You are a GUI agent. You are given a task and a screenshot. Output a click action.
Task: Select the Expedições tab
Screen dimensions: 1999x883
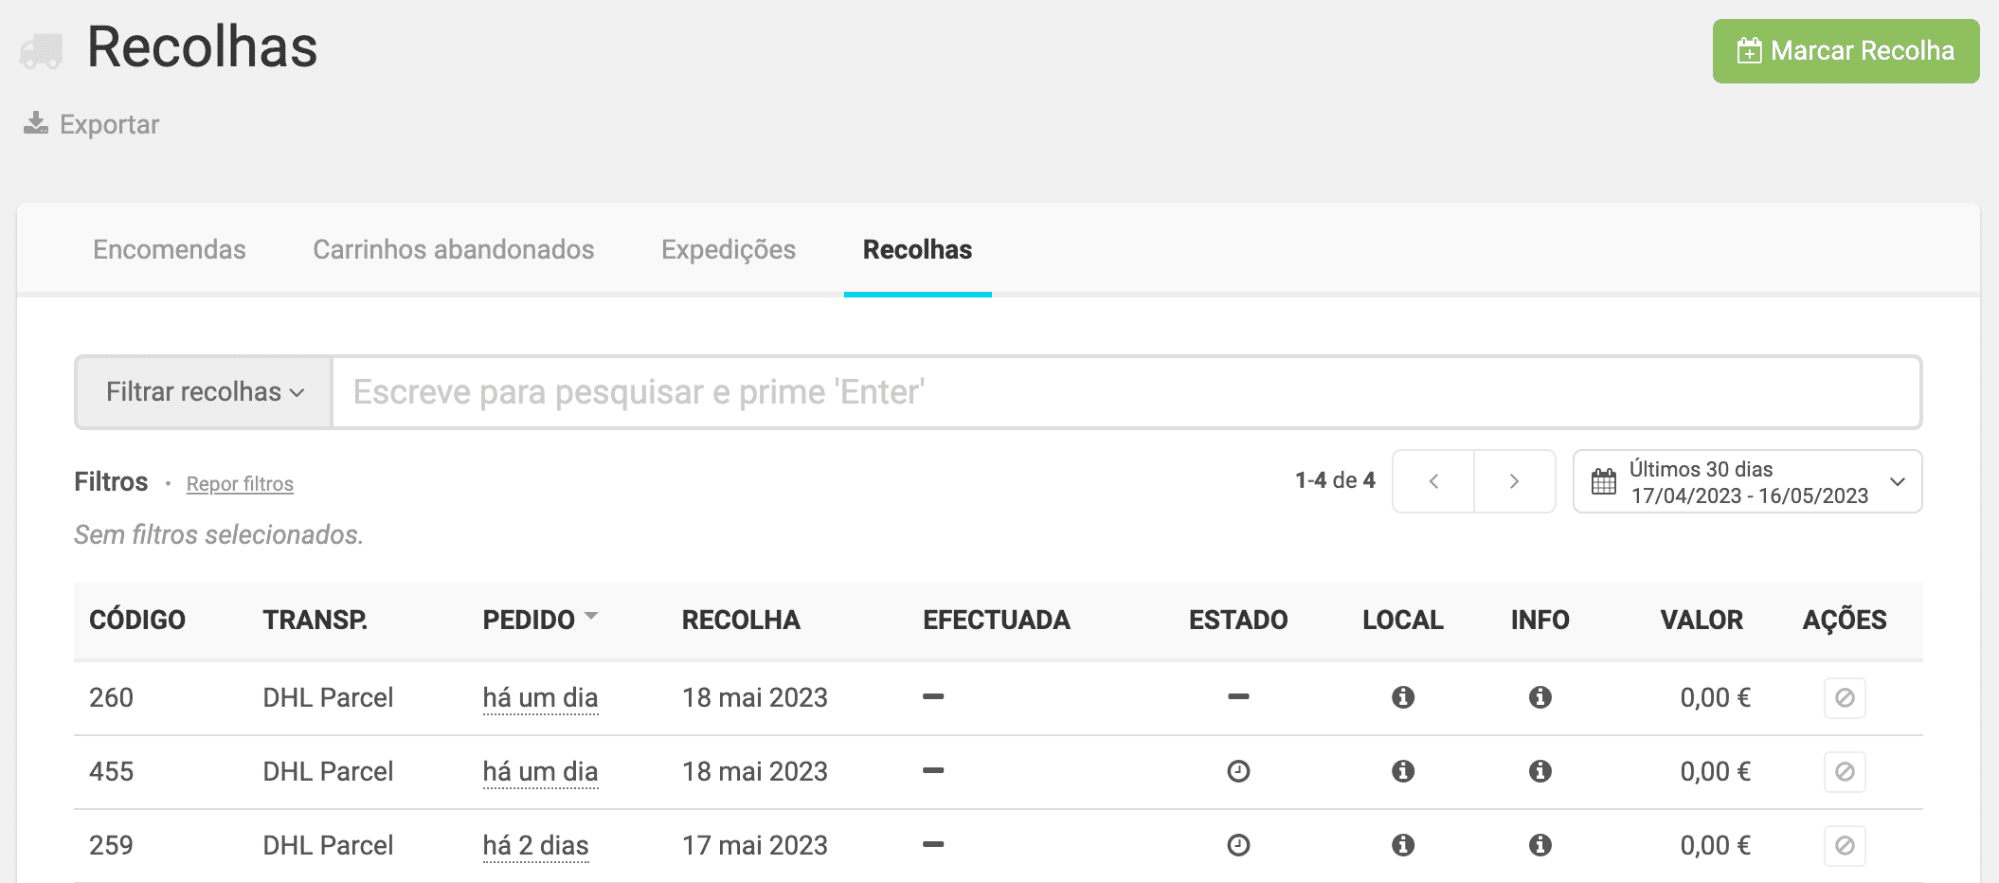tap(728, 250)
